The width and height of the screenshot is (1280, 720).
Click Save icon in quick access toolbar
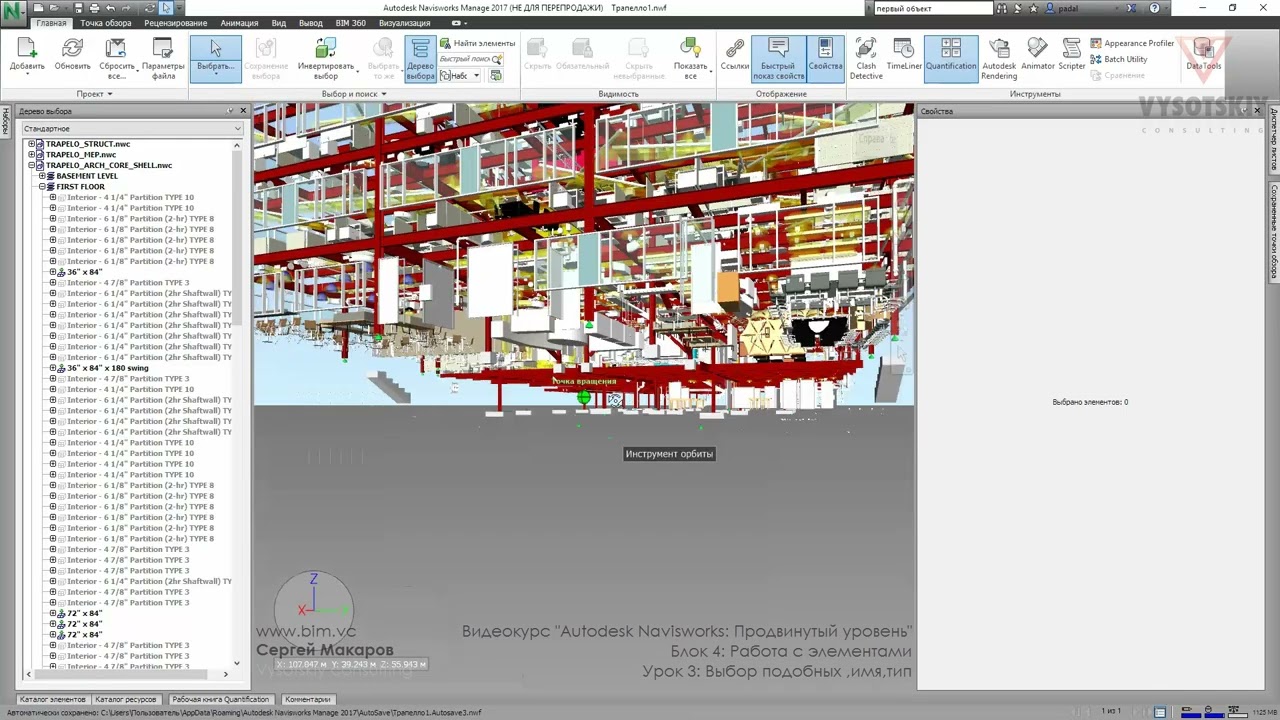(78, 8)
